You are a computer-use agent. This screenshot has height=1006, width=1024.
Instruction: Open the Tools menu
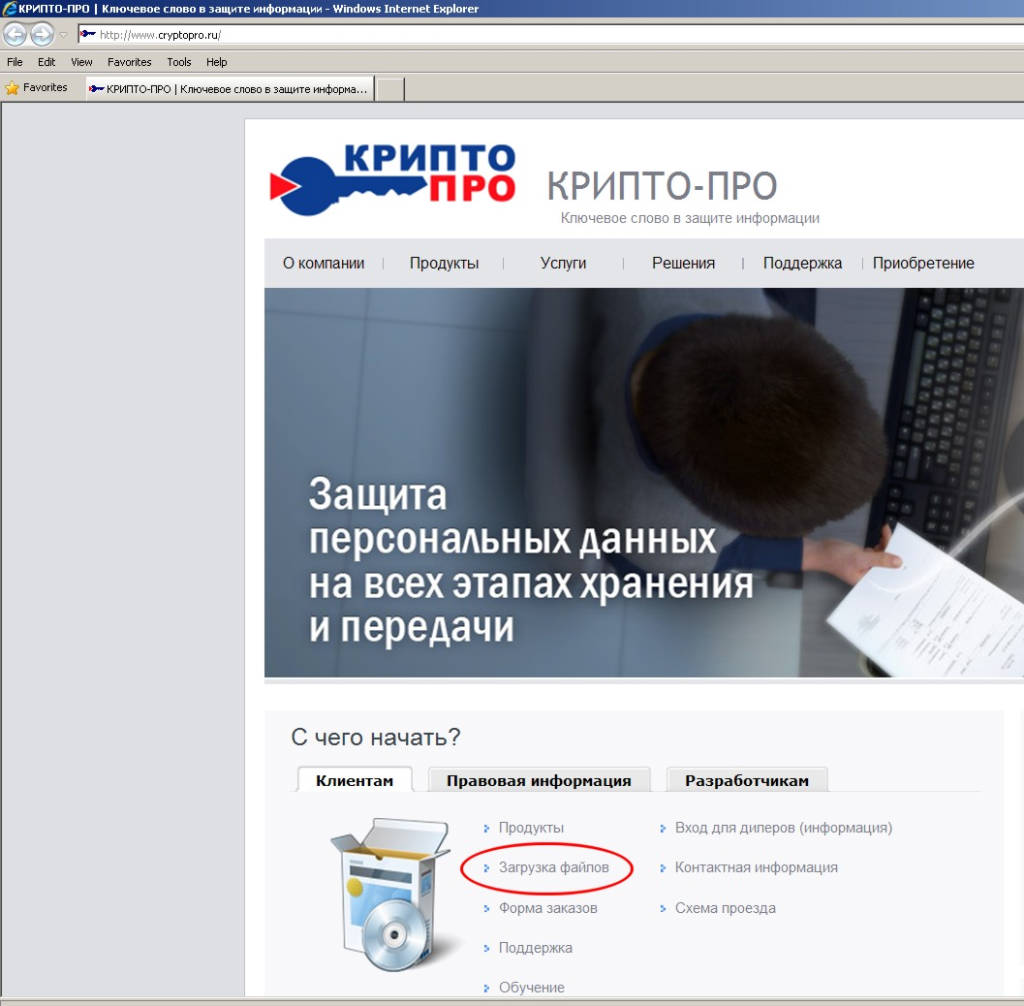(x=179, y=62)
